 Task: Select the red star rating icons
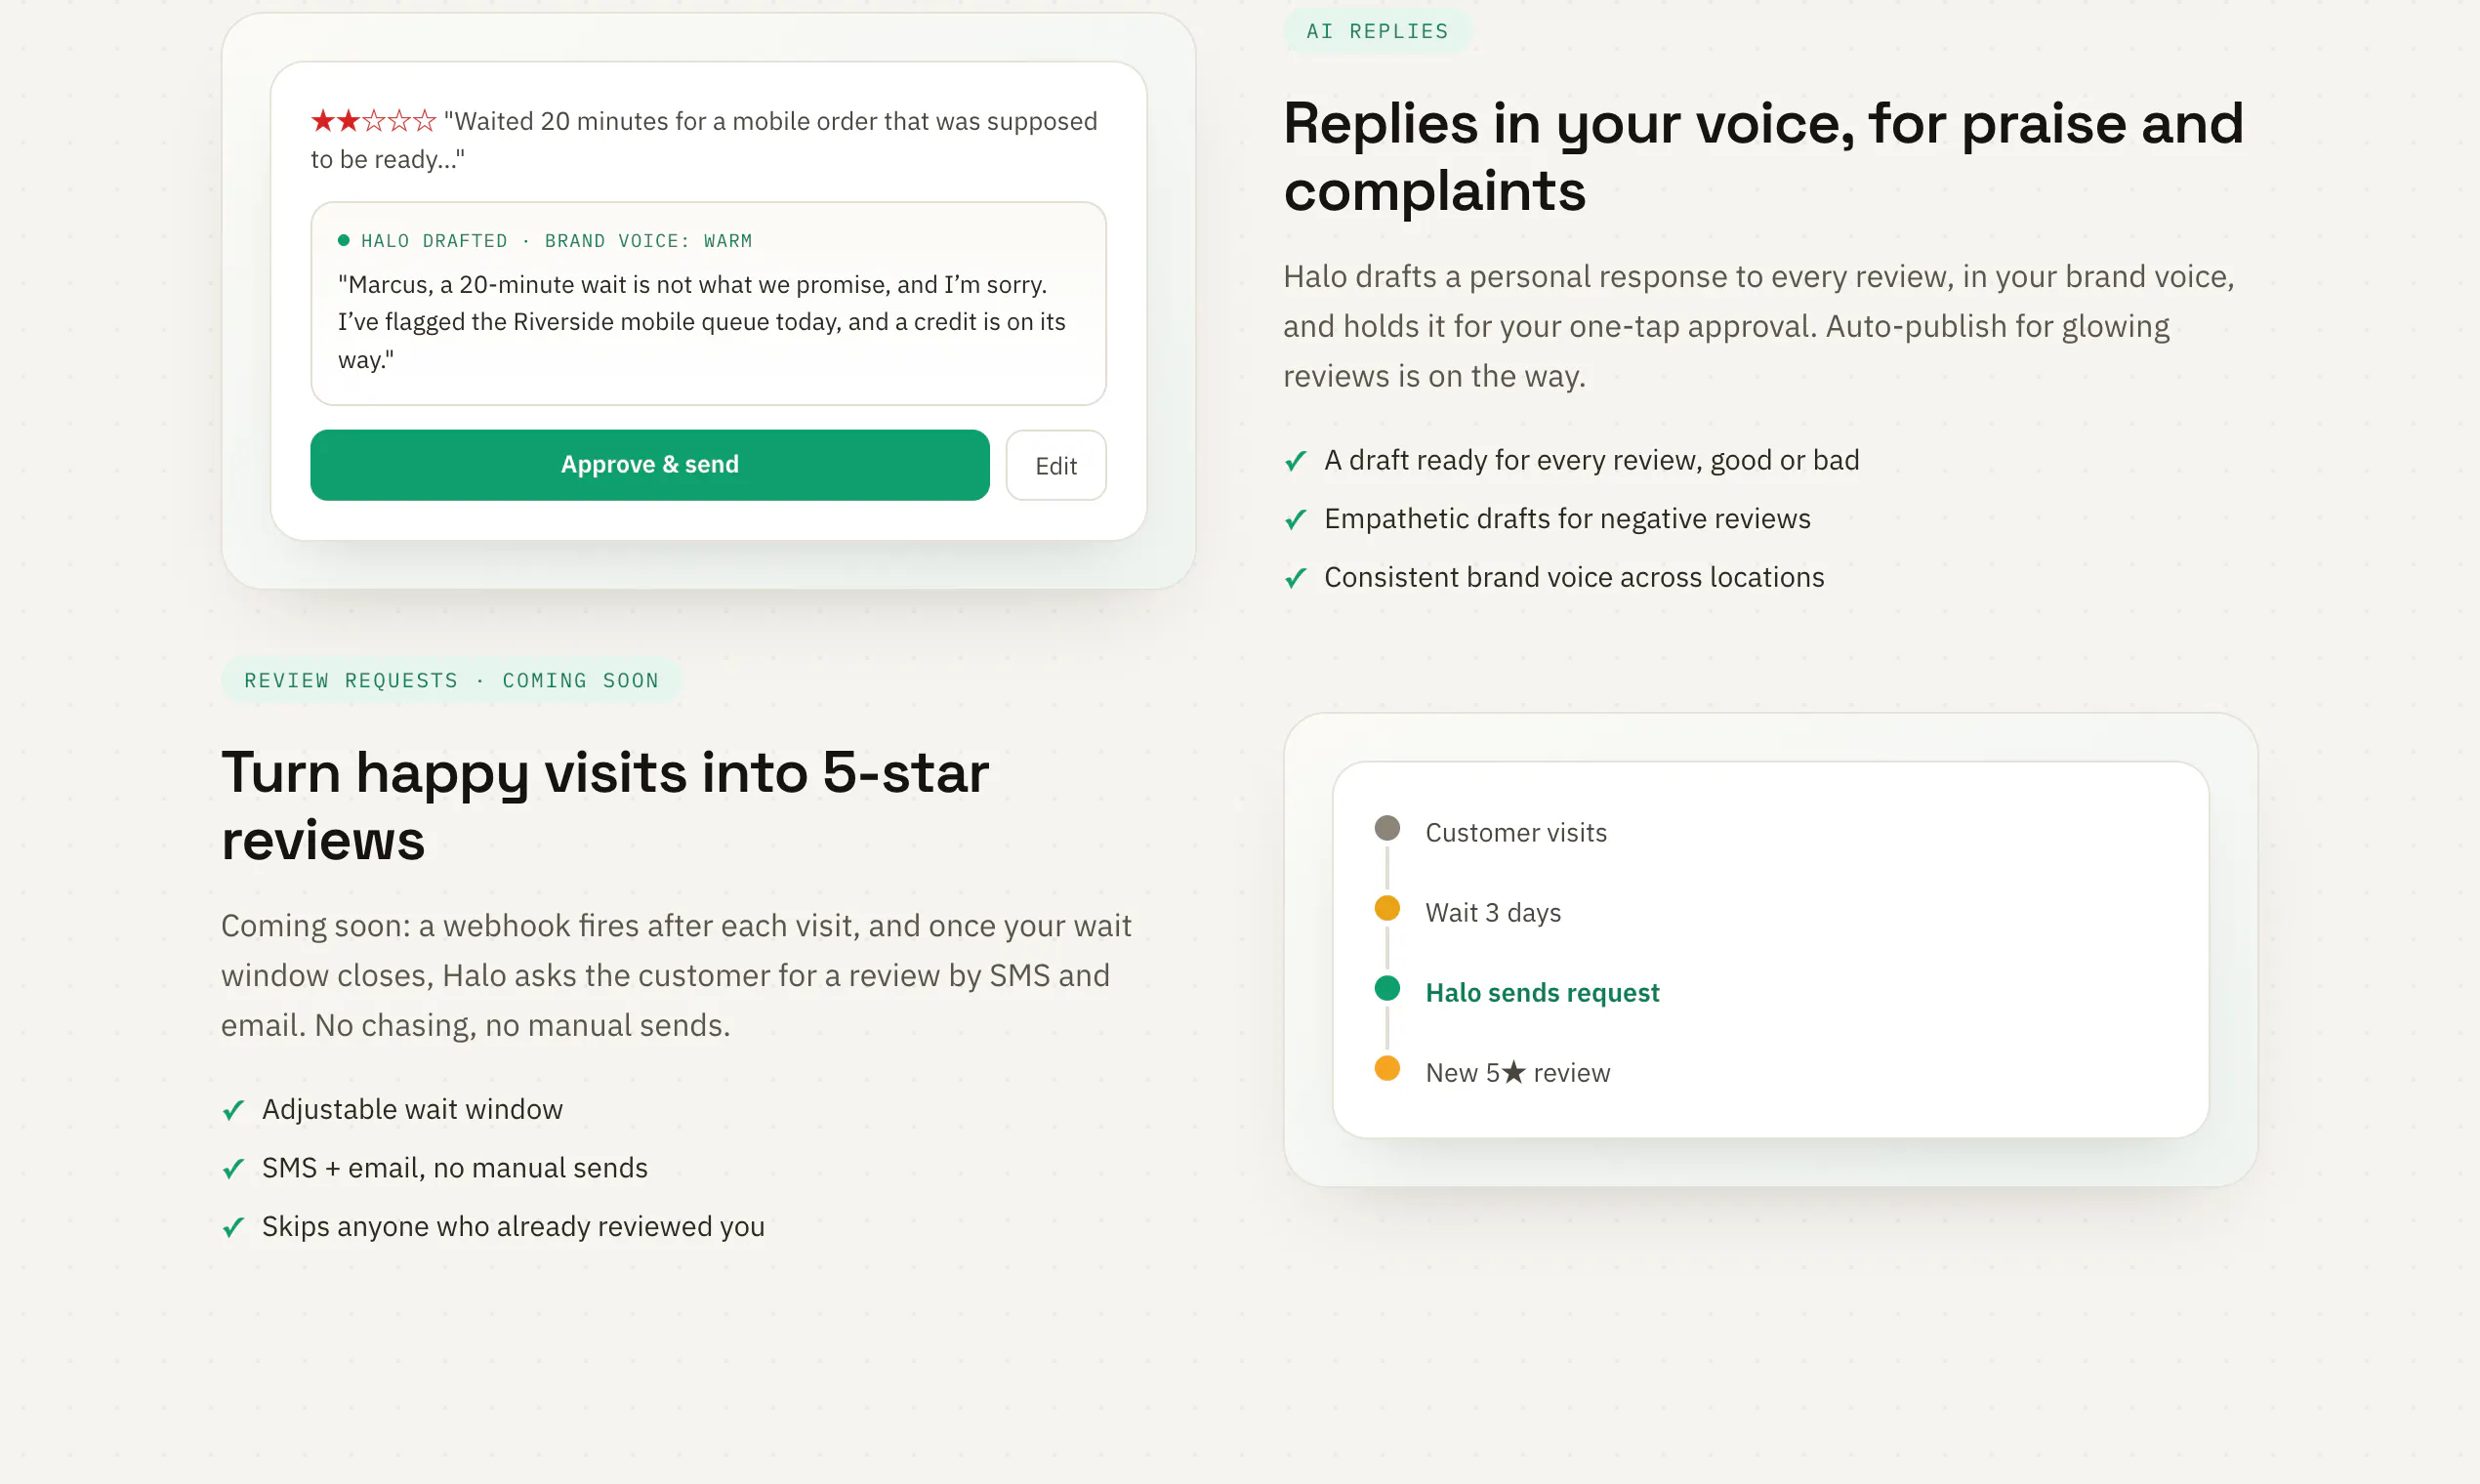tap(373, 121)
